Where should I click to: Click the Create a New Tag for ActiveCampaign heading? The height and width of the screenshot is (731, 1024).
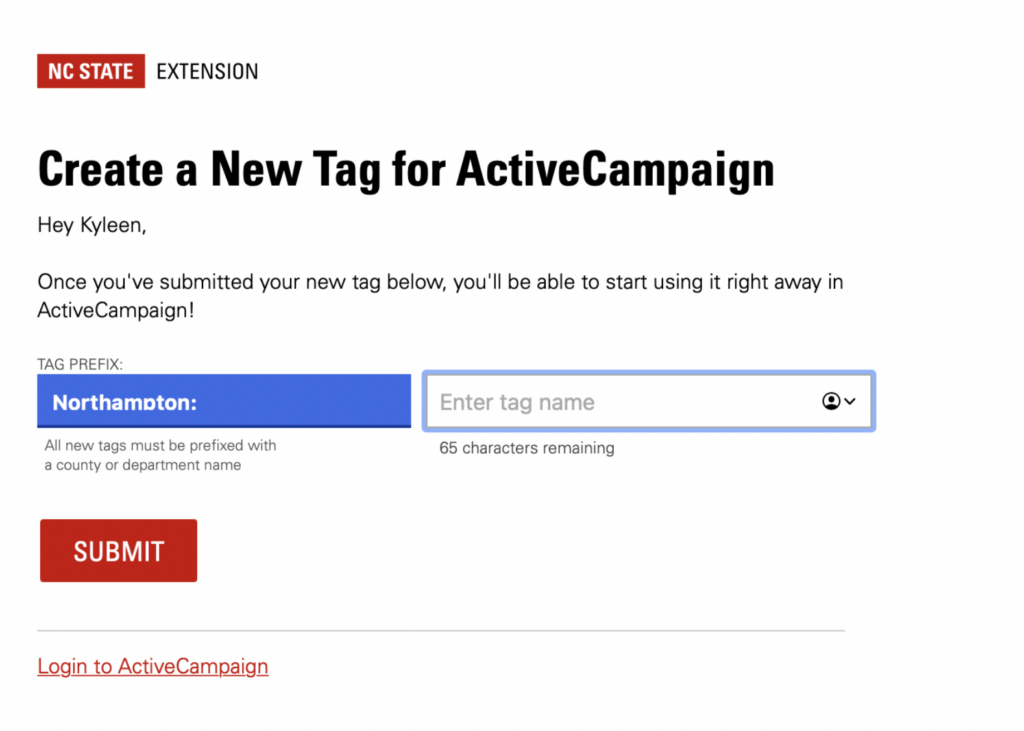[x=406, y=170]
